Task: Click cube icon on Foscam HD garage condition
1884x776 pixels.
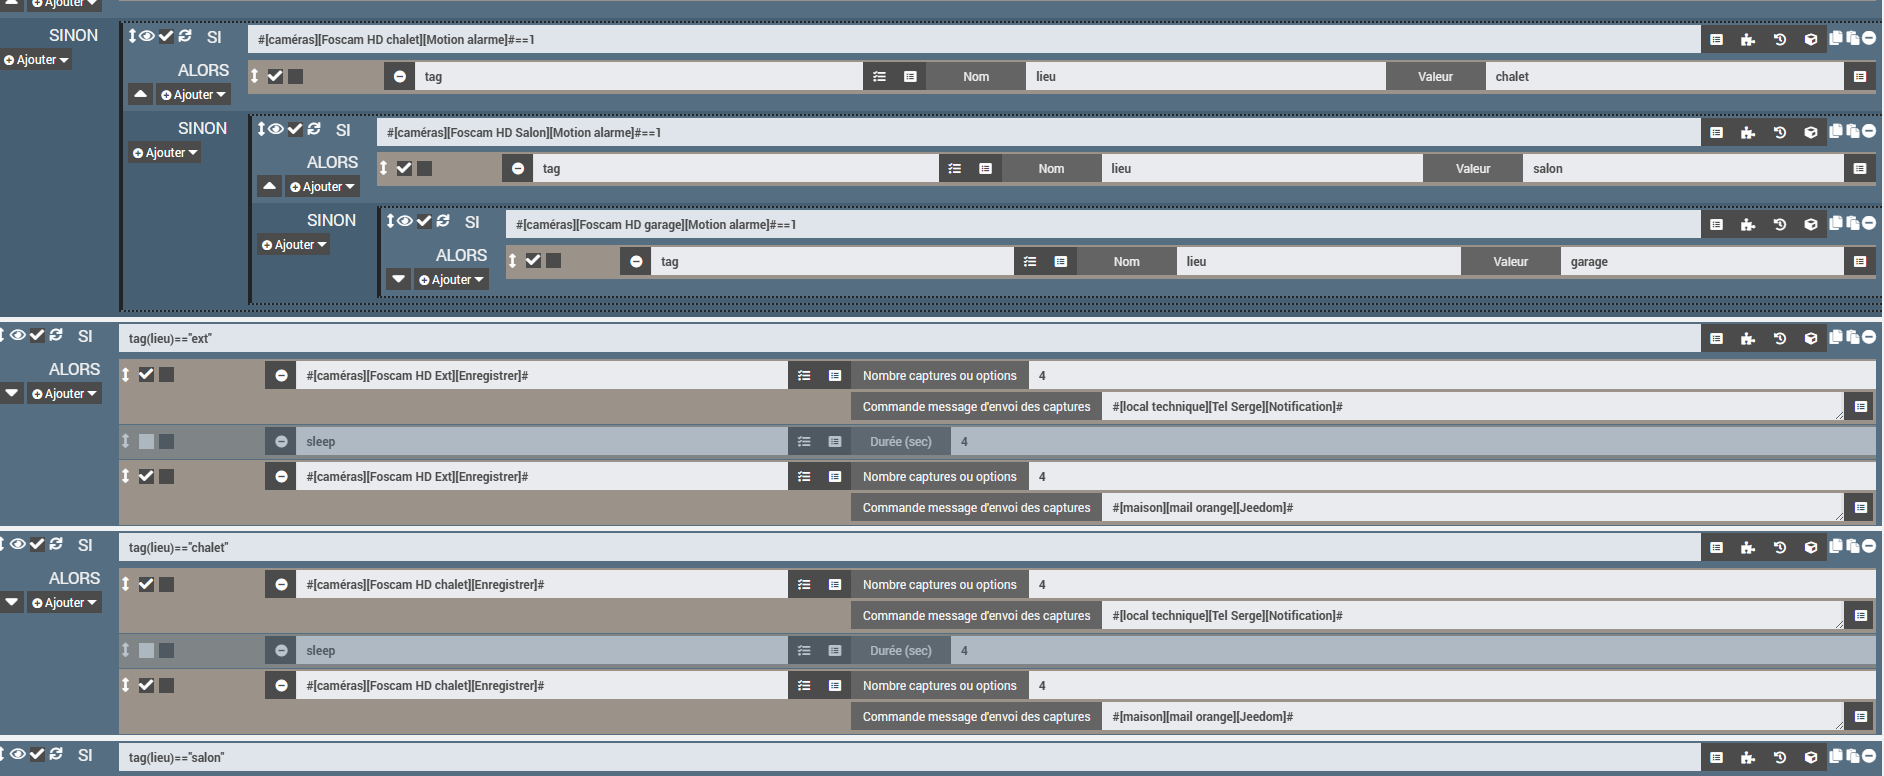Action: pyautogui.click(x=1811, y=225)
